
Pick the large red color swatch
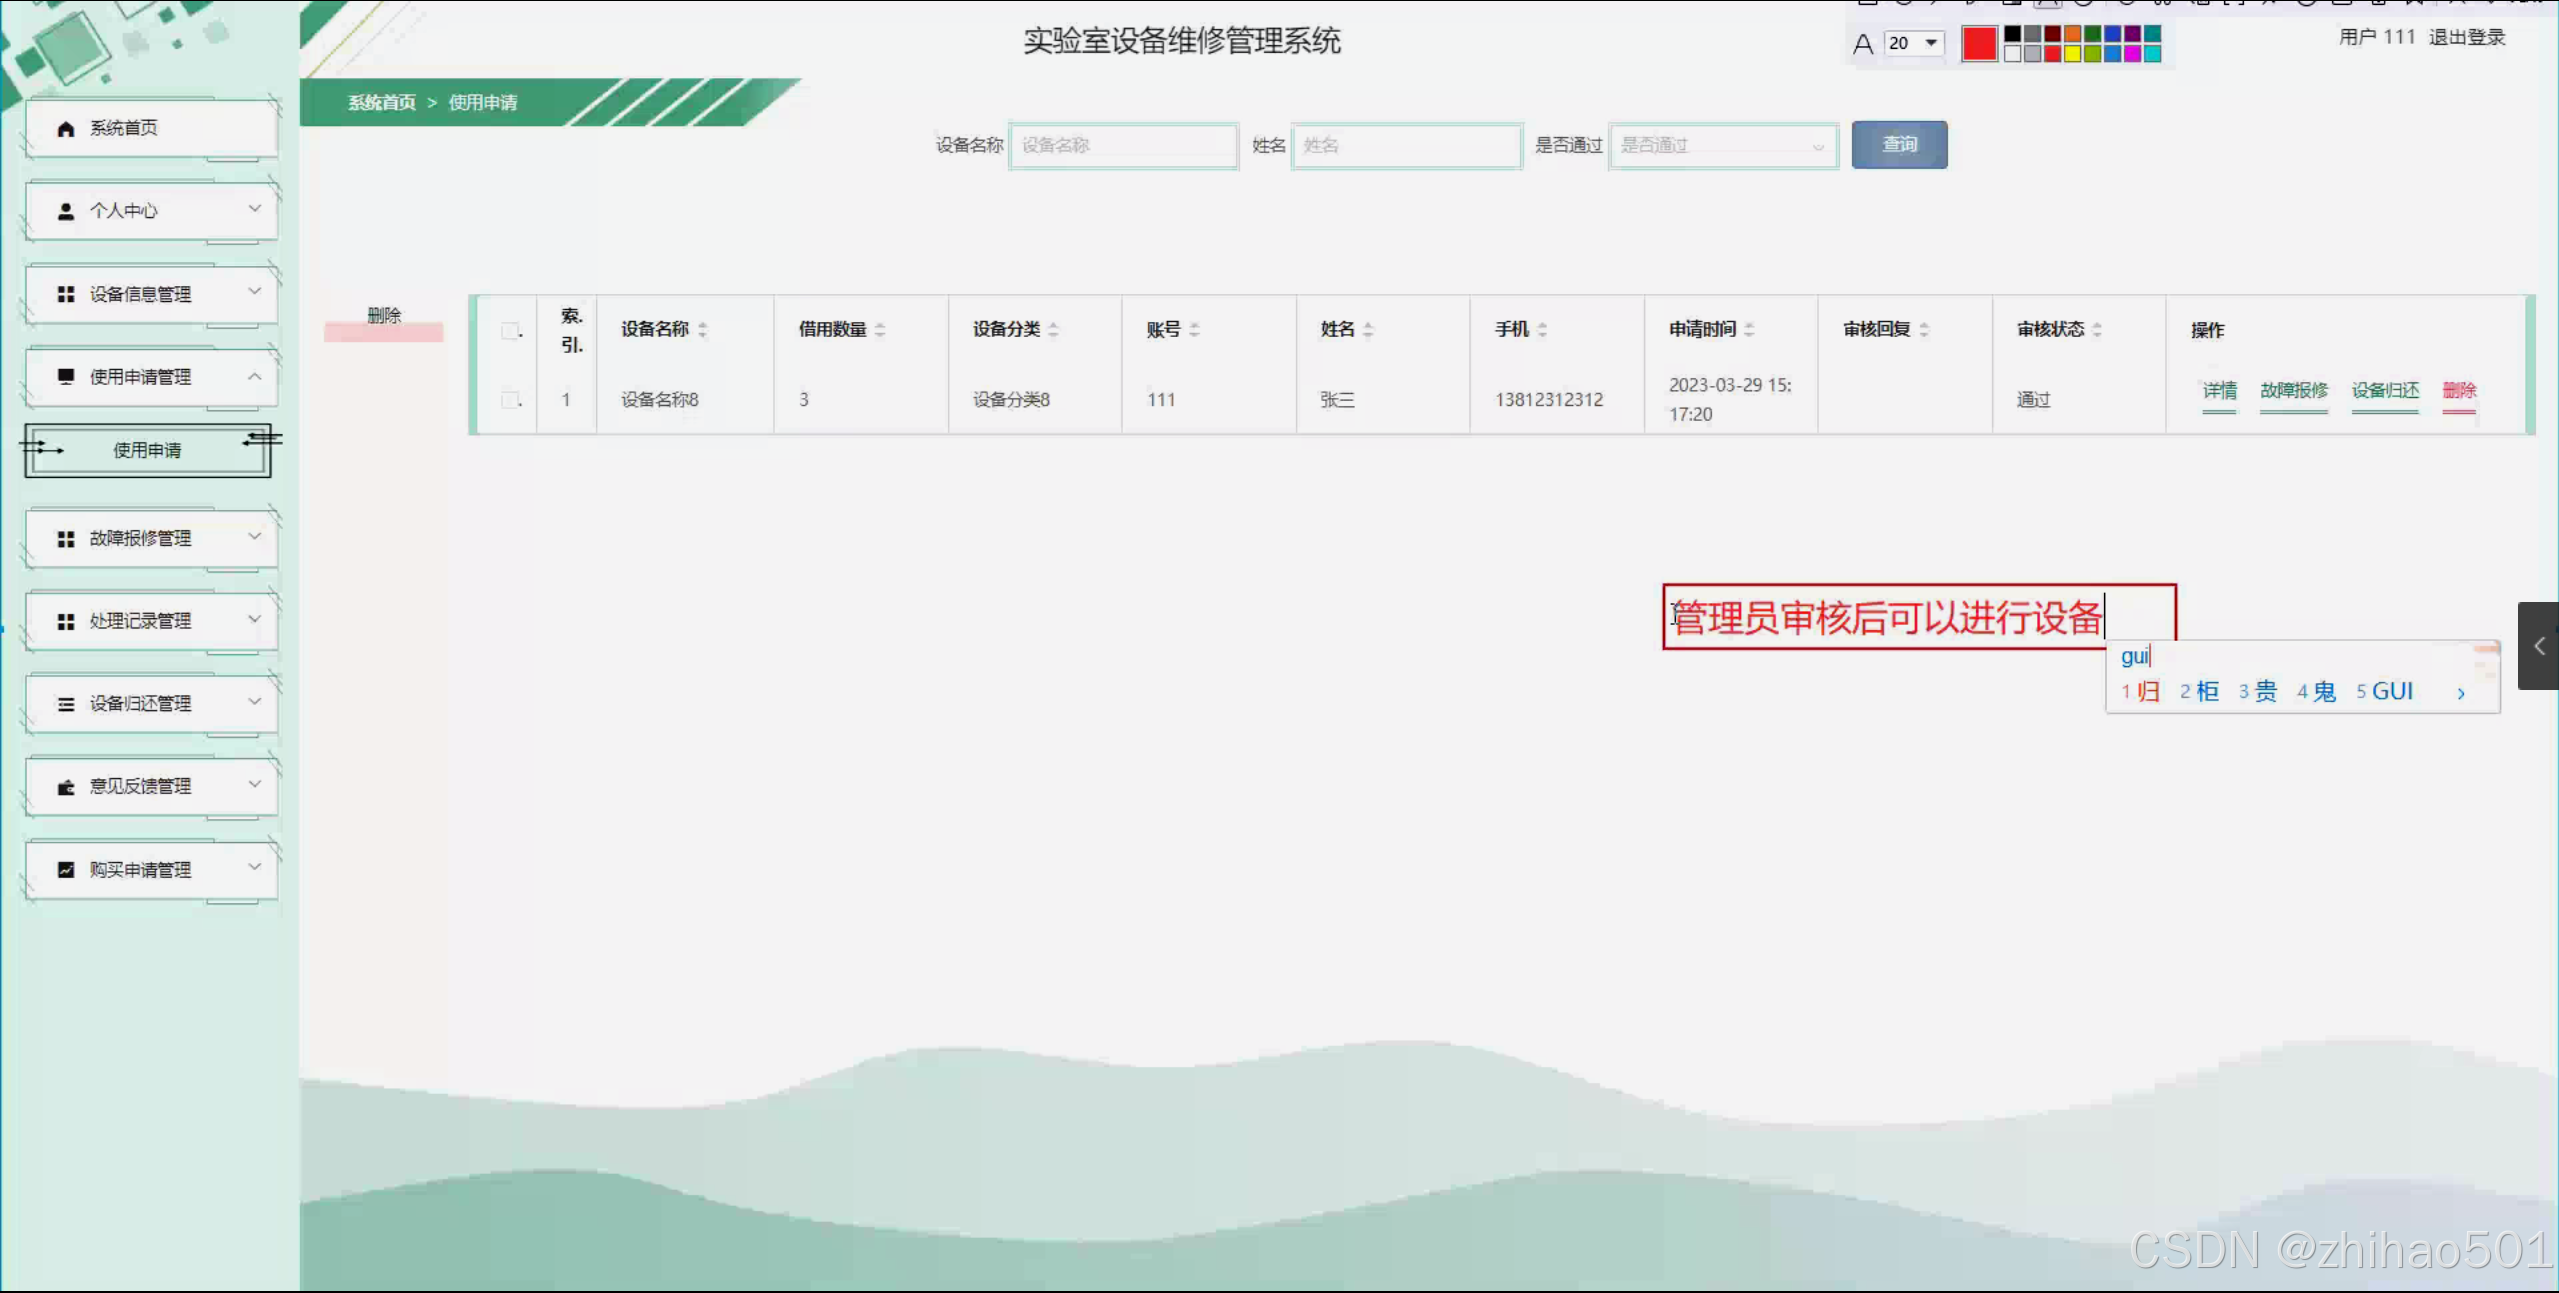tap(1979, 44)
